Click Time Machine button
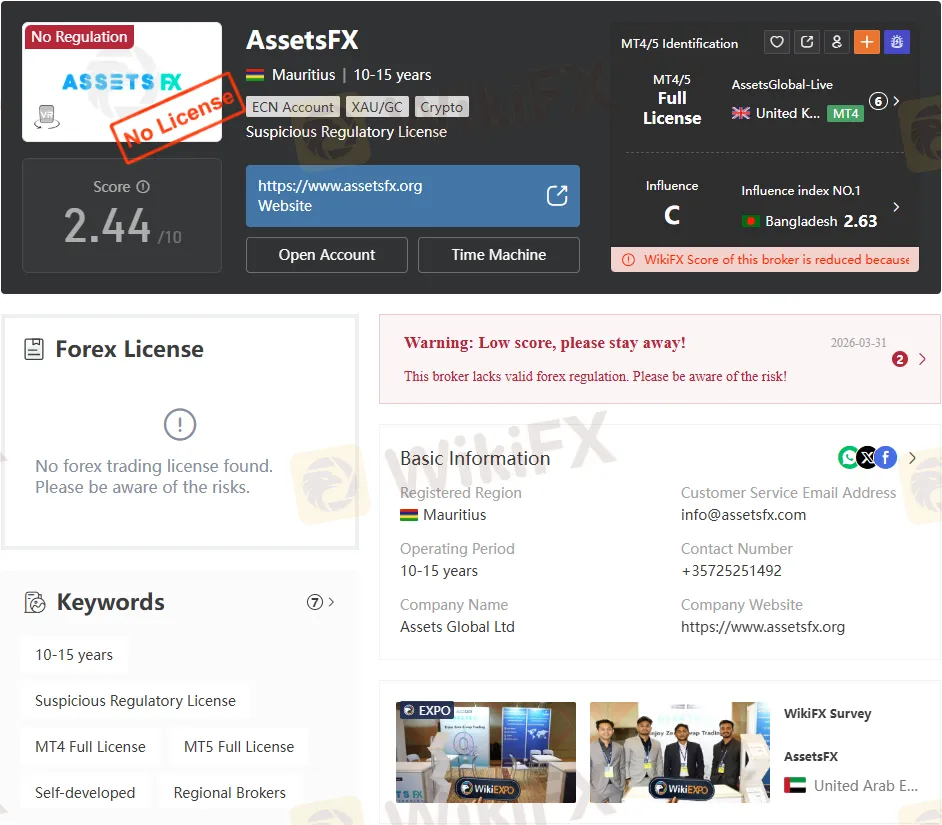 pyautogui.click(x=499, y=255)
